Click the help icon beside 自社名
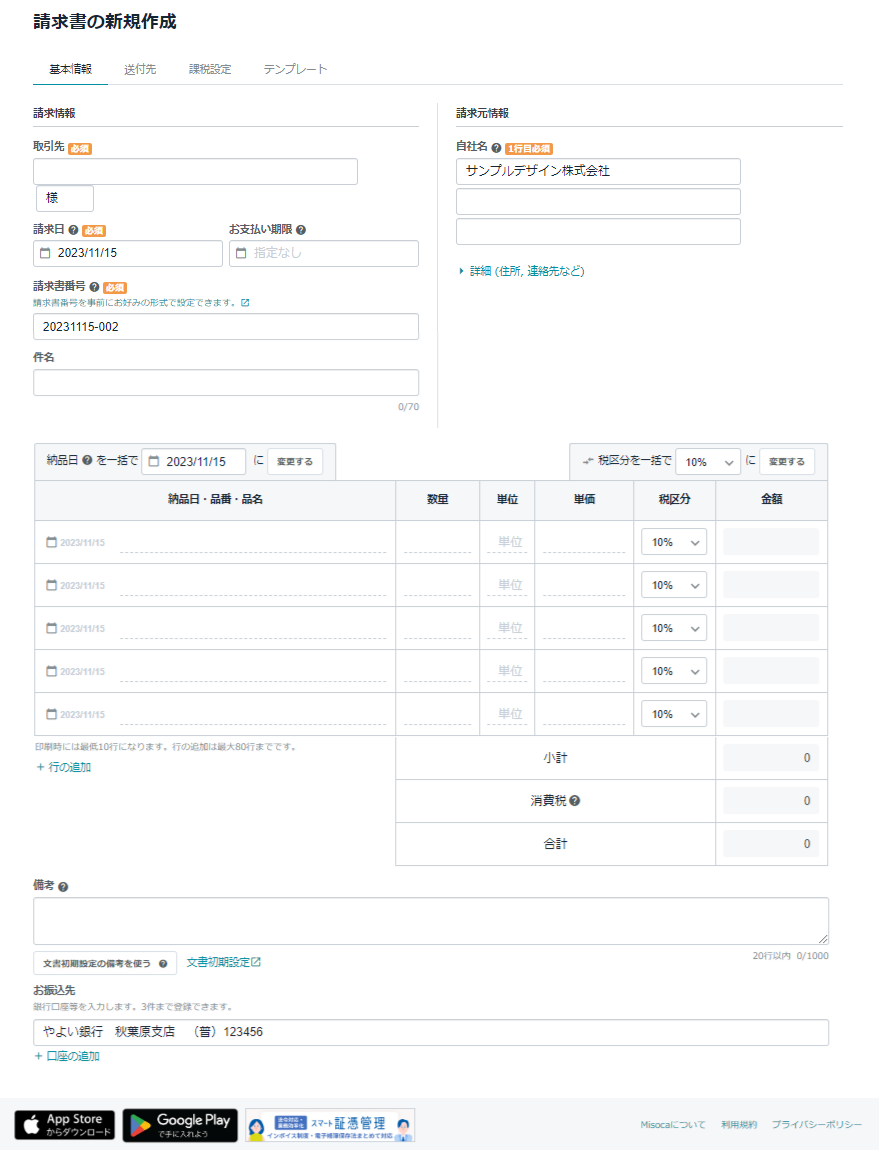The width and height of the screenshot is (879, 1150). click(x=496, y=148)
